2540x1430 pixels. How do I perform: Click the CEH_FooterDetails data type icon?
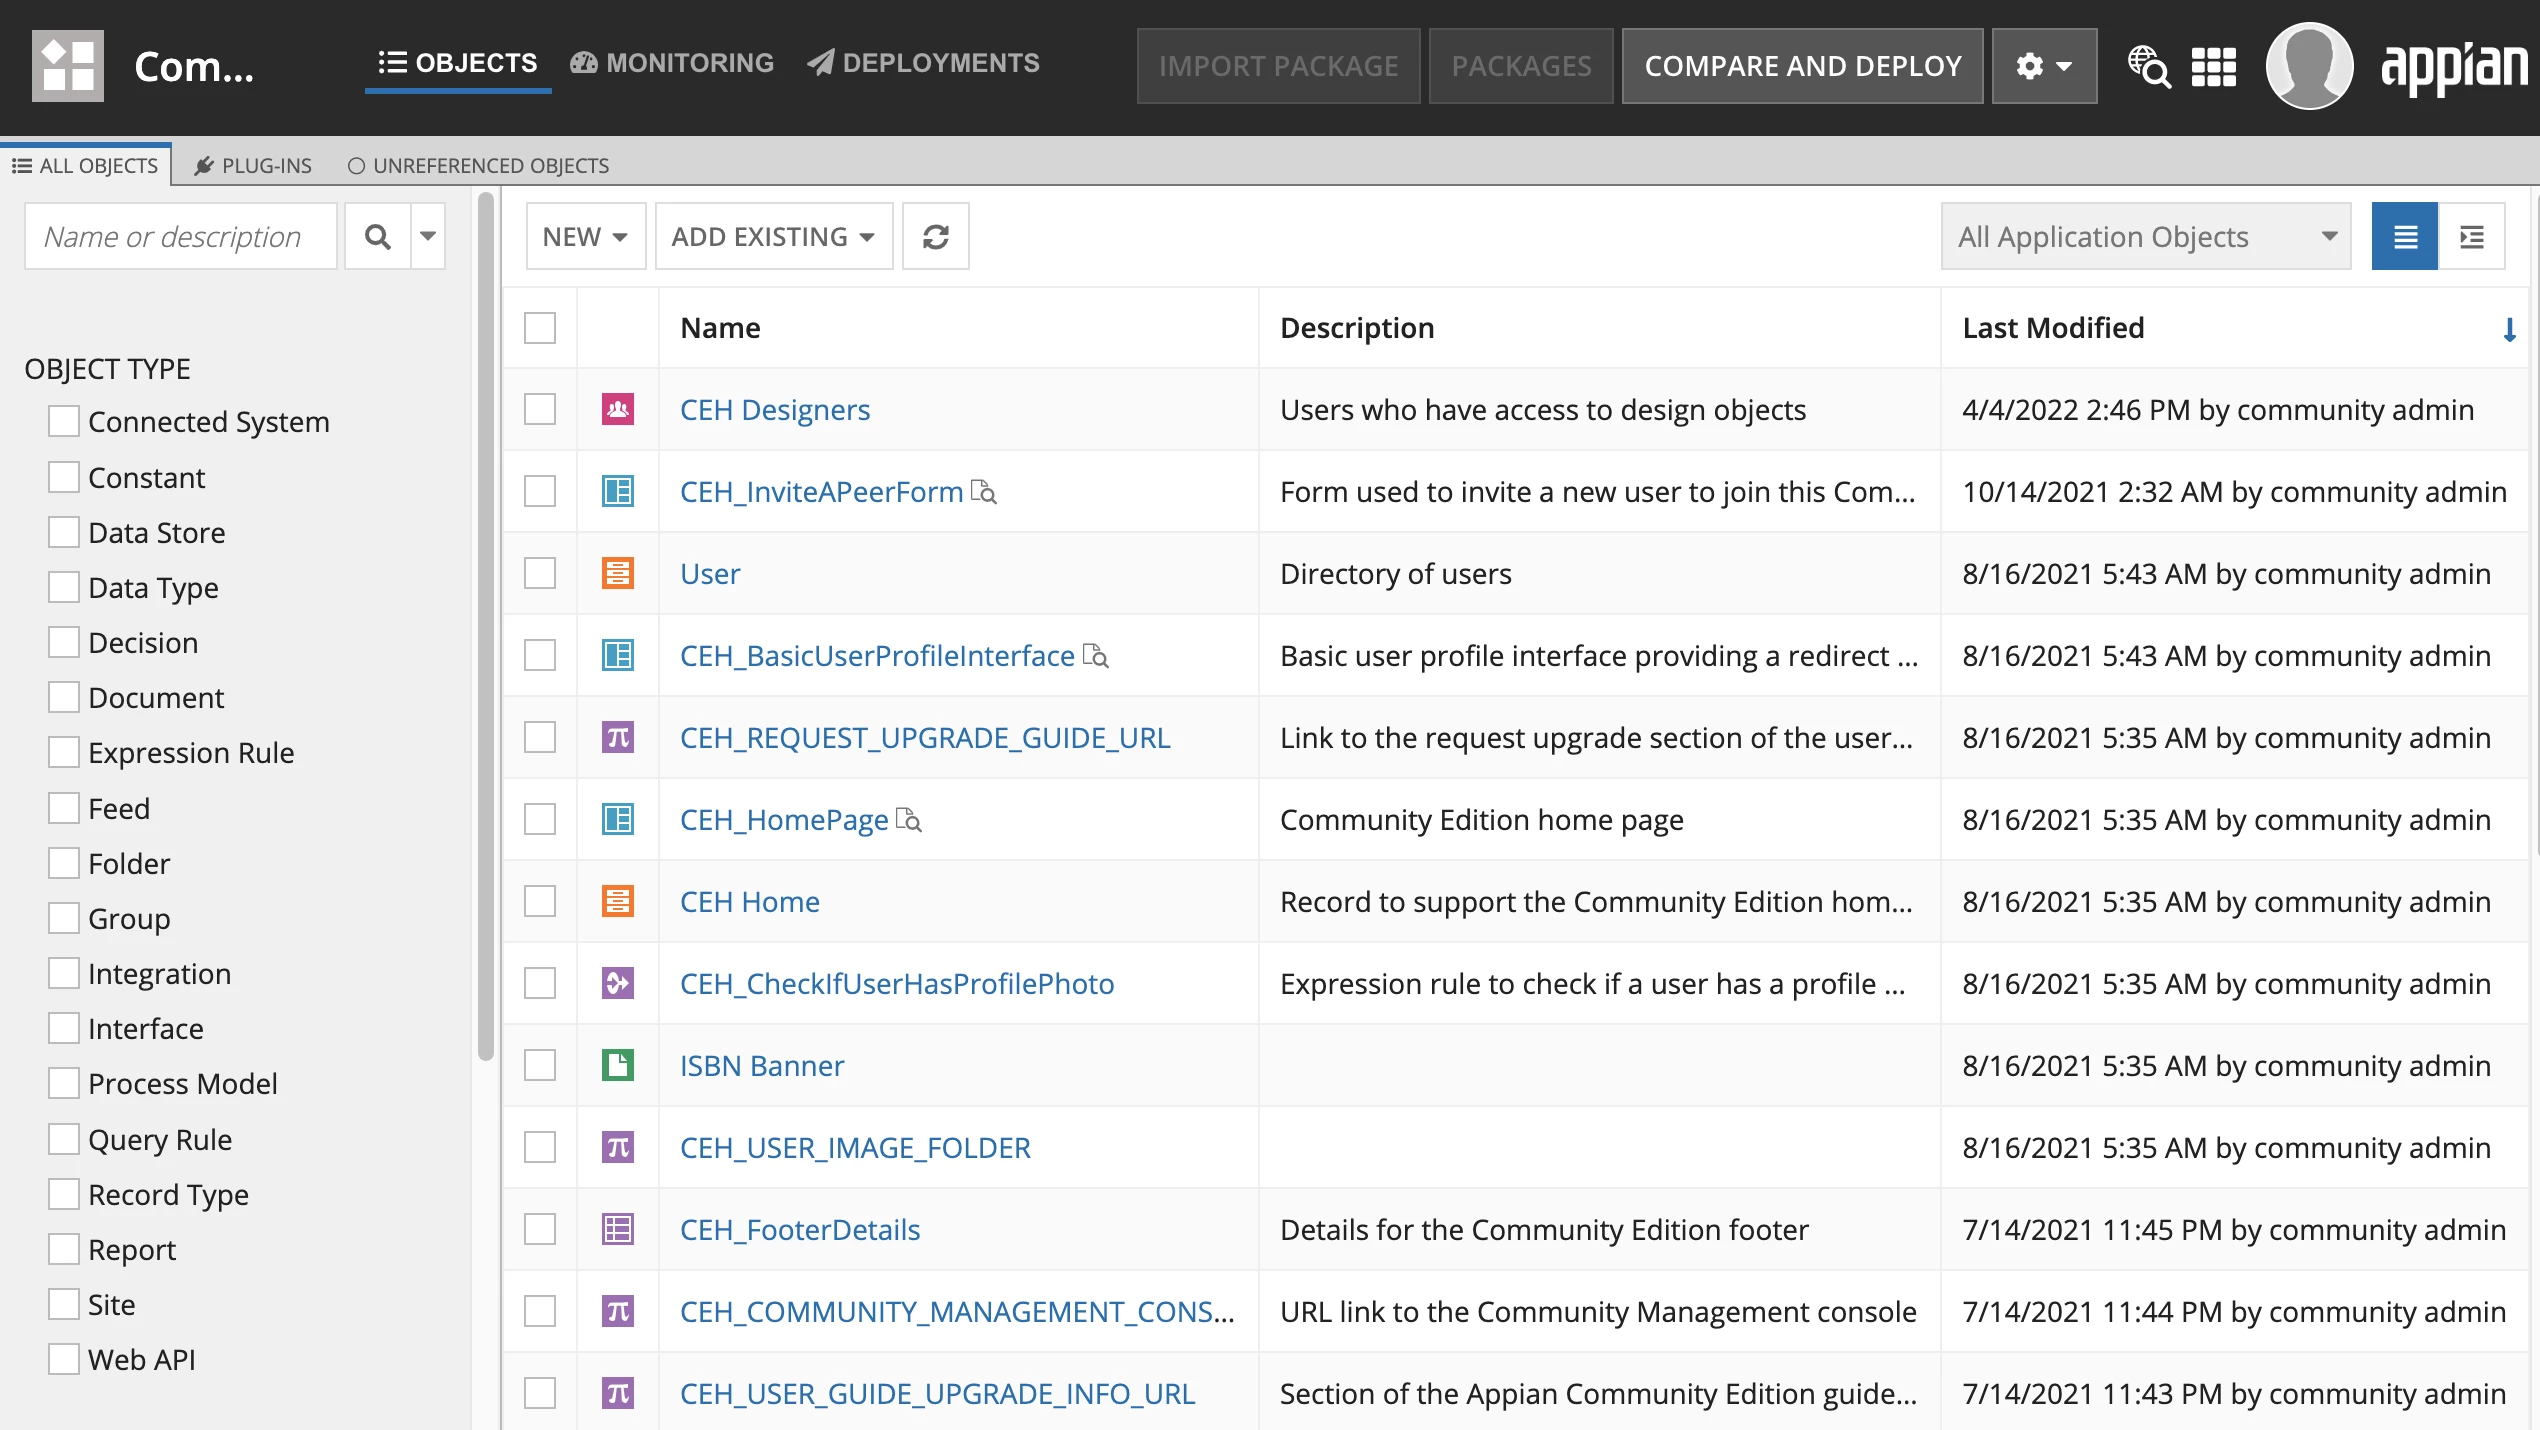(618, 1229)
